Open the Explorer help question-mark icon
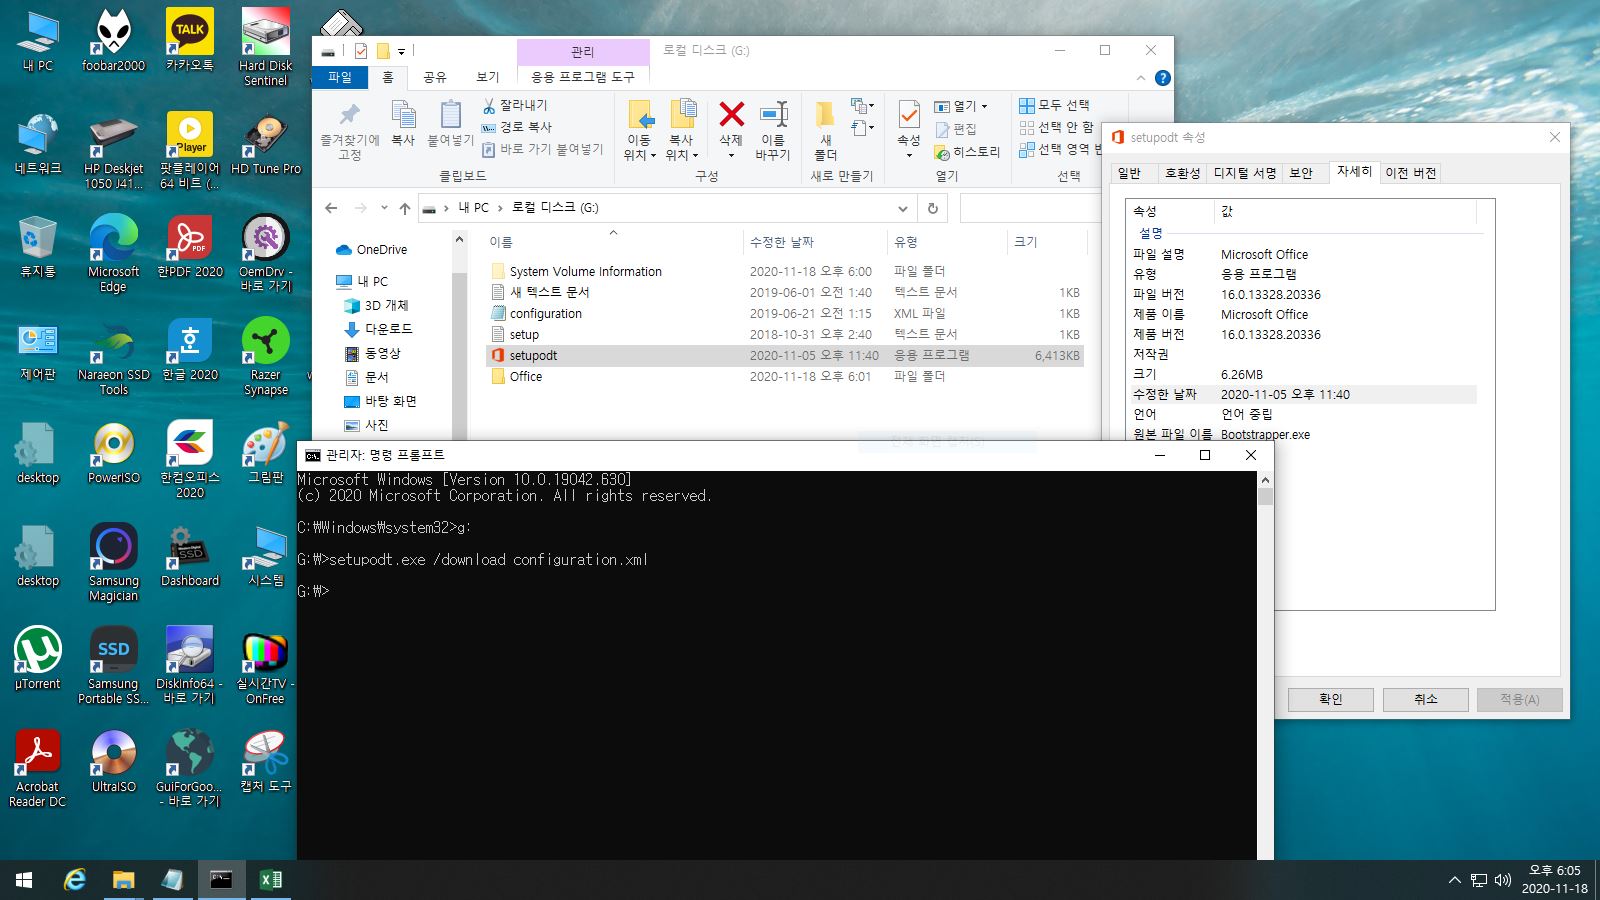The image size is (1600, 900). (1162, 78)
